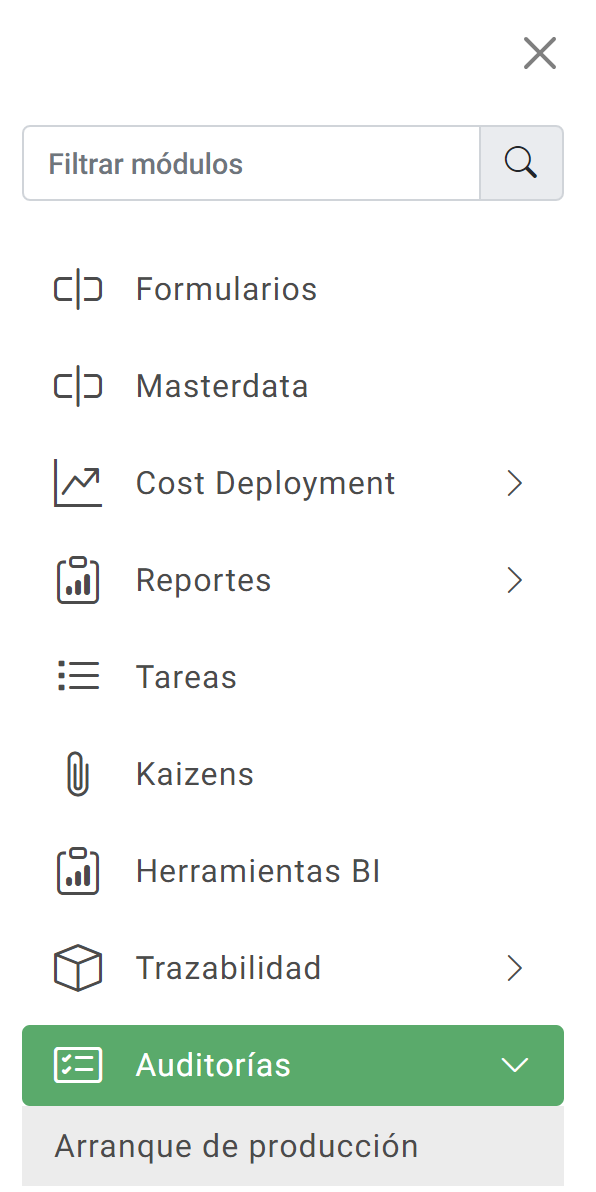Image resolution: width=596 pixels, height=1192 pixels.
Task: Click the magnifier search button
Action: [x=522, y=163]
